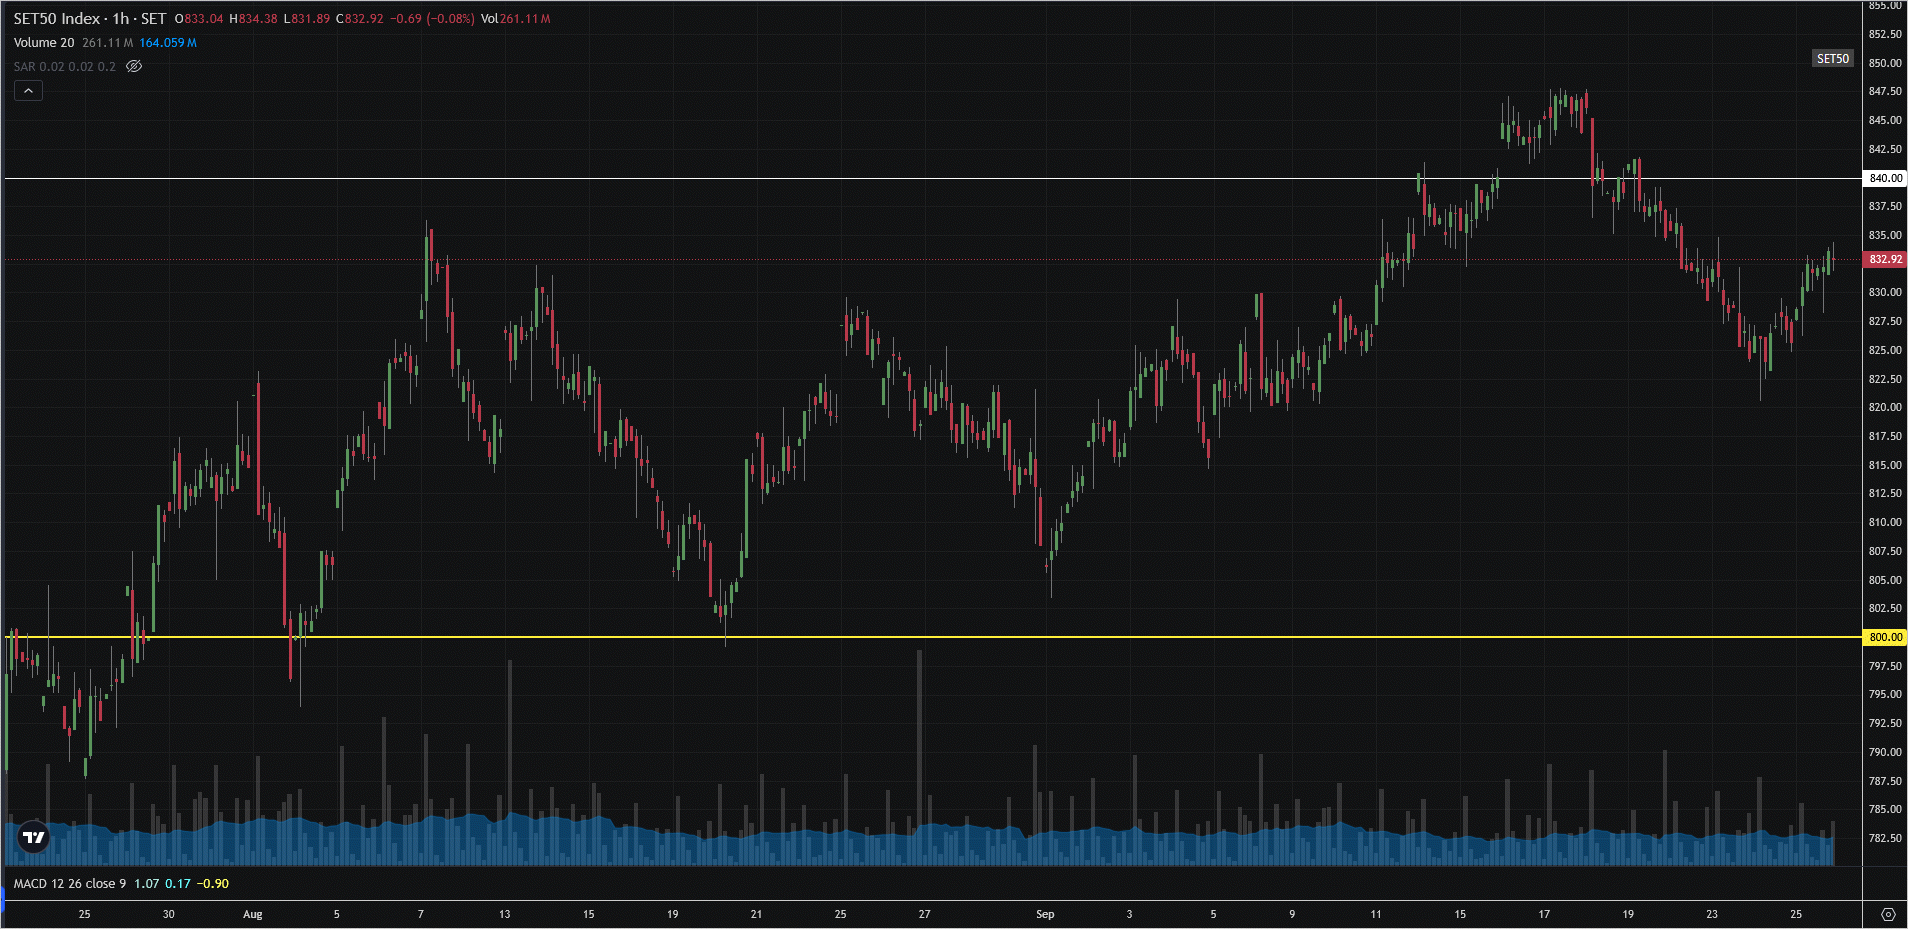Click the blue volume MA value 164.059 M
The height and width of the screenshot is (929, 1908).
tap(168, 43)
